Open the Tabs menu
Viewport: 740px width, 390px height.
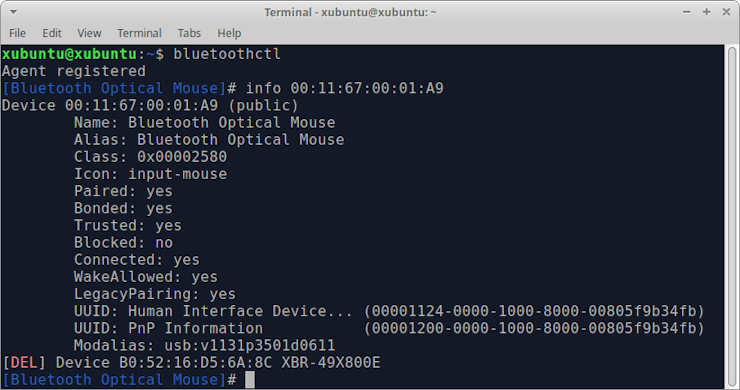click(189, 33)
